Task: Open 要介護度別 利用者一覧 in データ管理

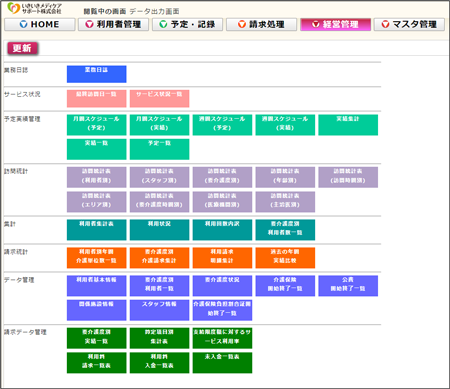Action: (x=159, y=286)
